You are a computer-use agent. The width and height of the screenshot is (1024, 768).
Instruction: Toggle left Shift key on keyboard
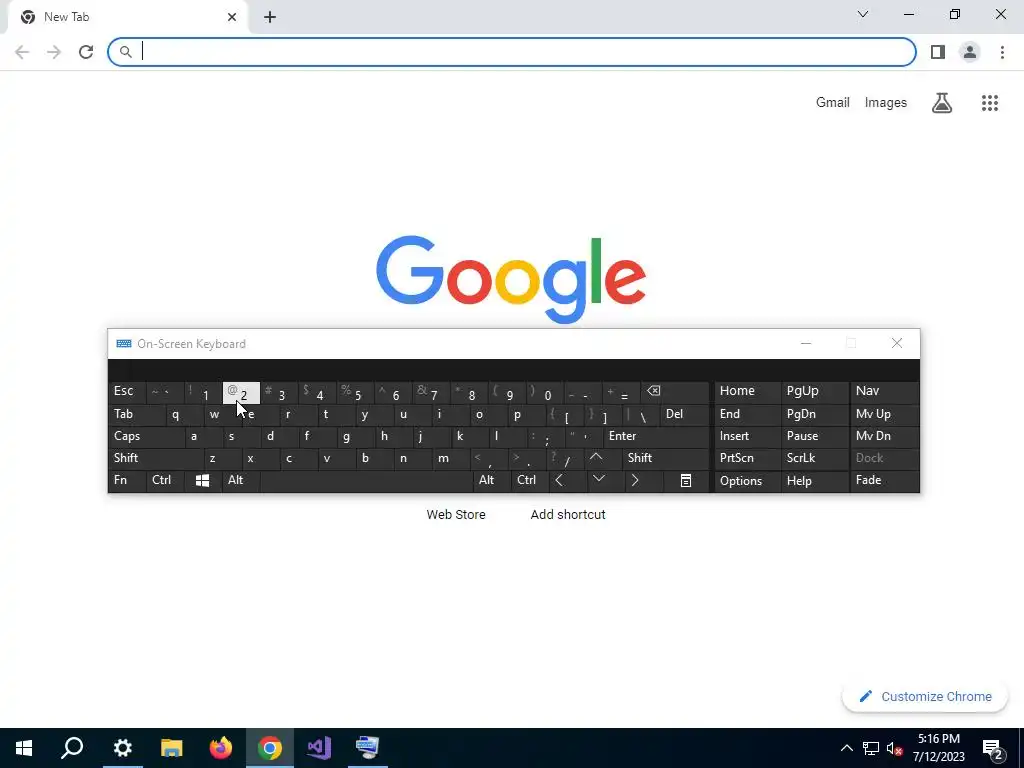pos(155,458)
